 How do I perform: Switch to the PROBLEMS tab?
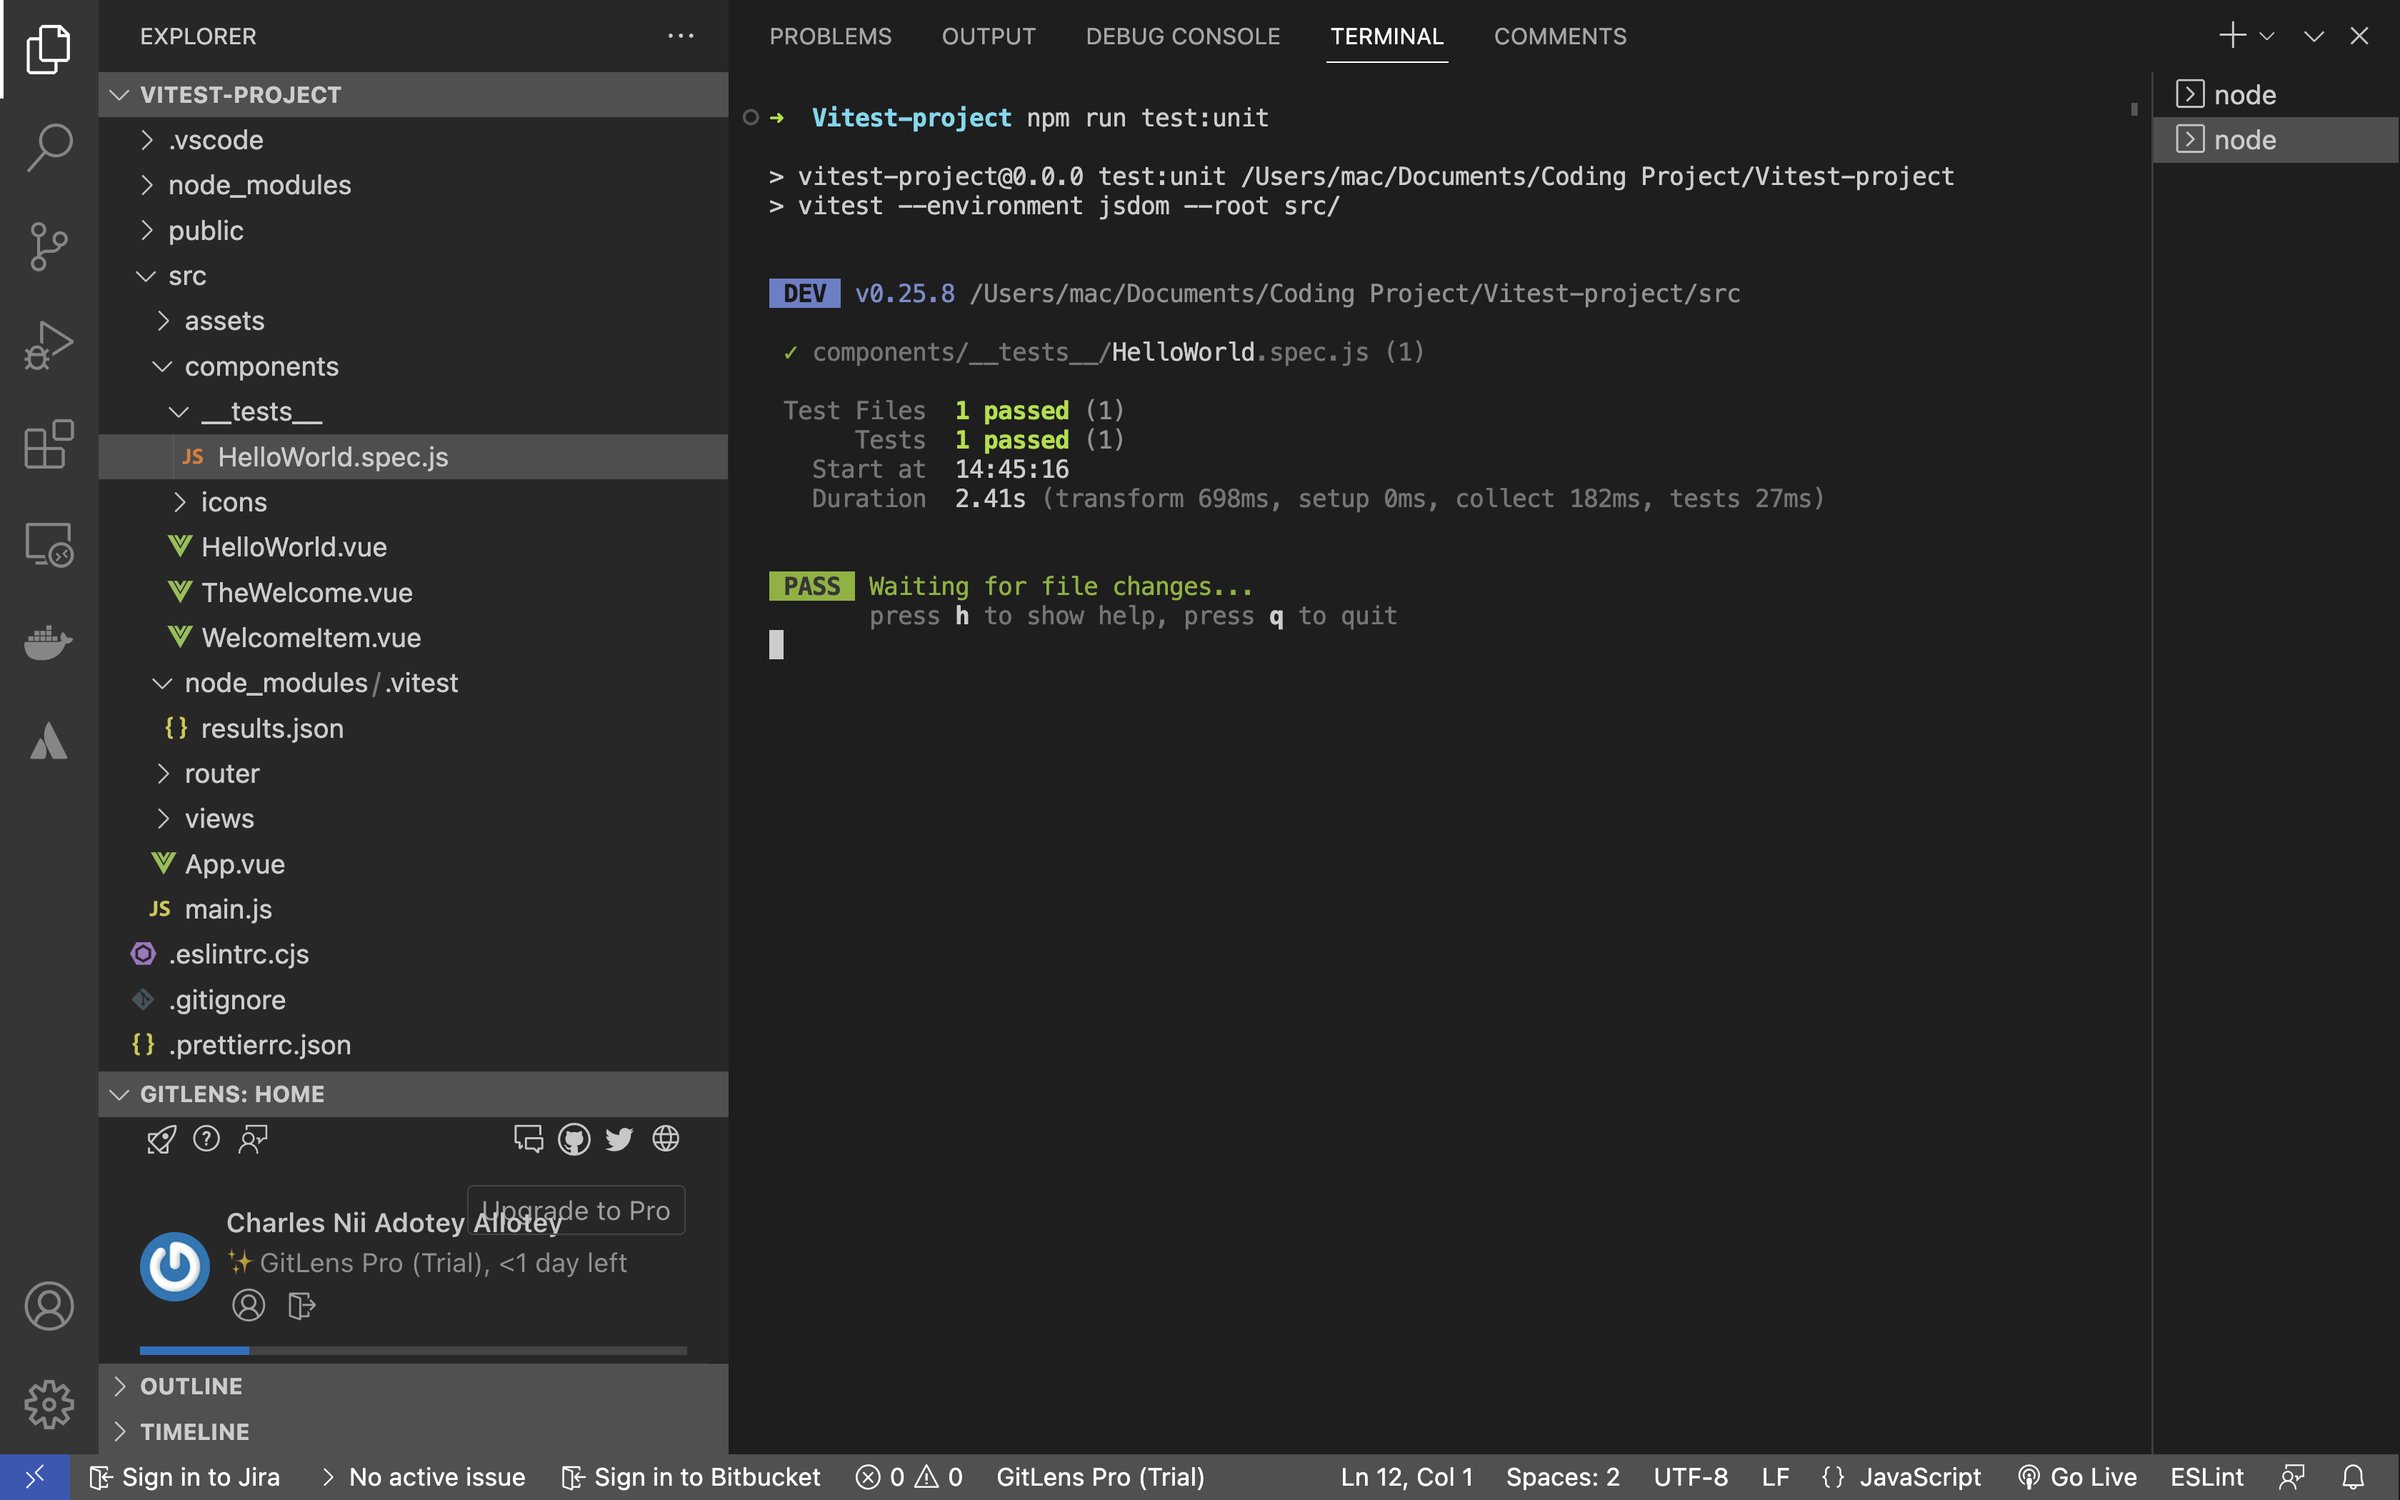829,37
